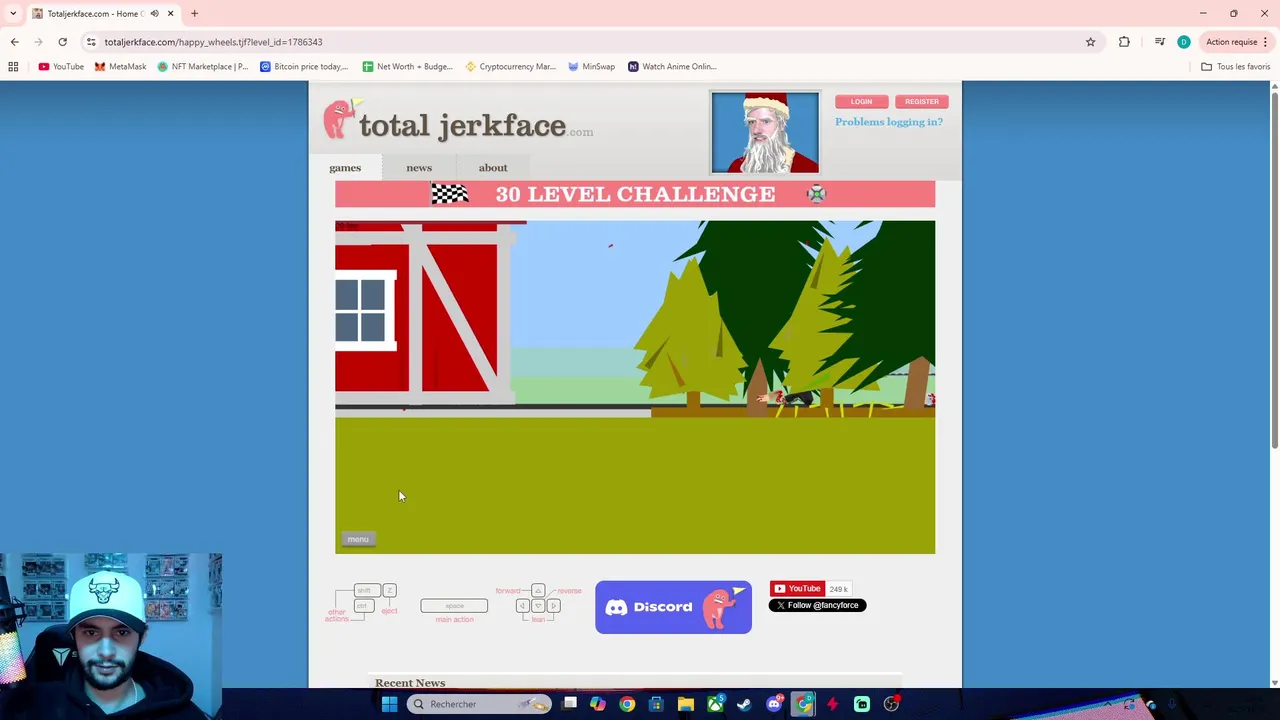Screen dimensions: 1280x720
Task: Open MetaMask bookmark
Action: pos(120,67)
